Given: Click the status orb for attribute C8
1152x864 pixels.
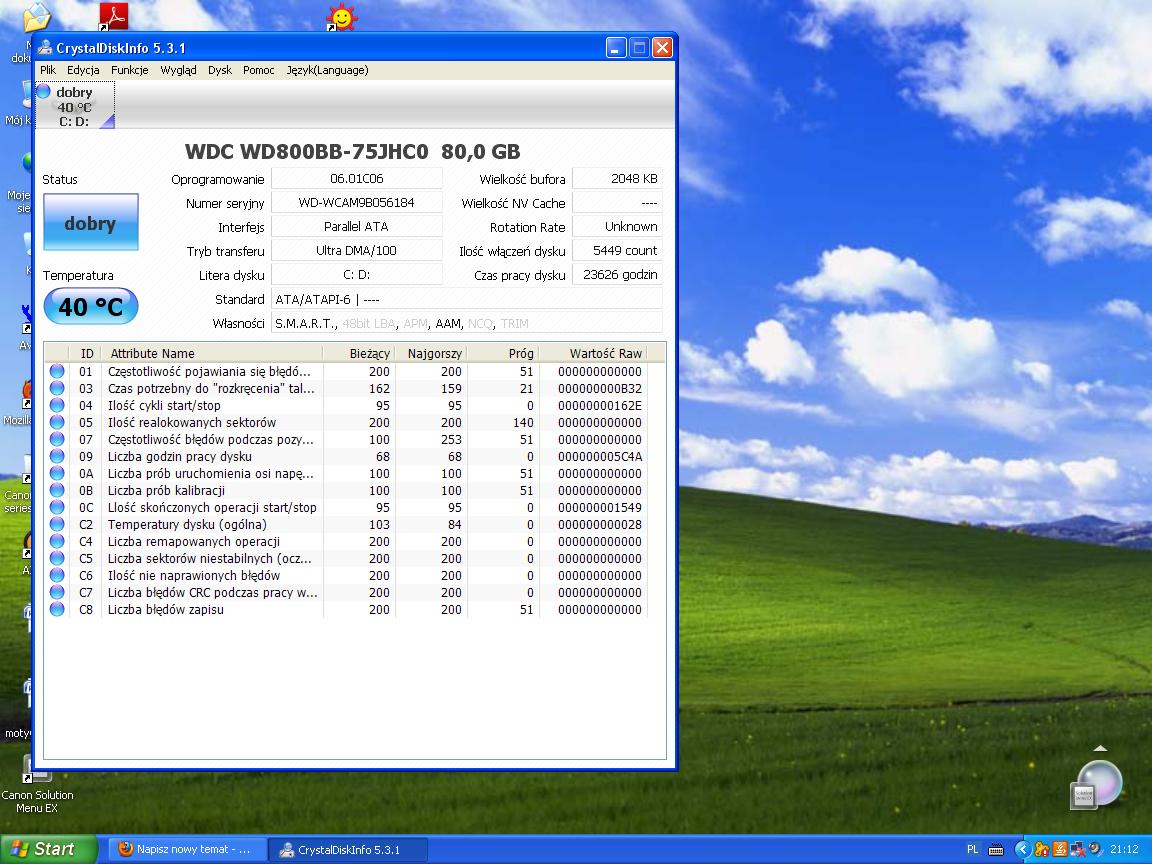Looking at the screenshot, I should coord(57,609).
